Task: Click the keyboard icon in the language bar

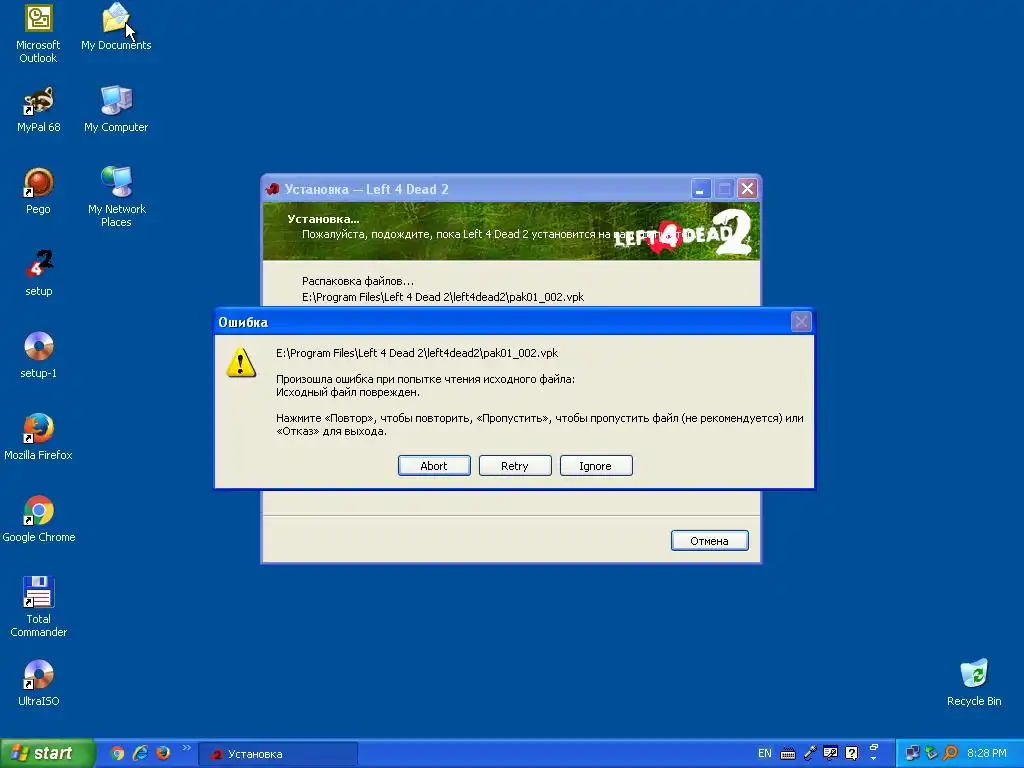Action: 788,754
